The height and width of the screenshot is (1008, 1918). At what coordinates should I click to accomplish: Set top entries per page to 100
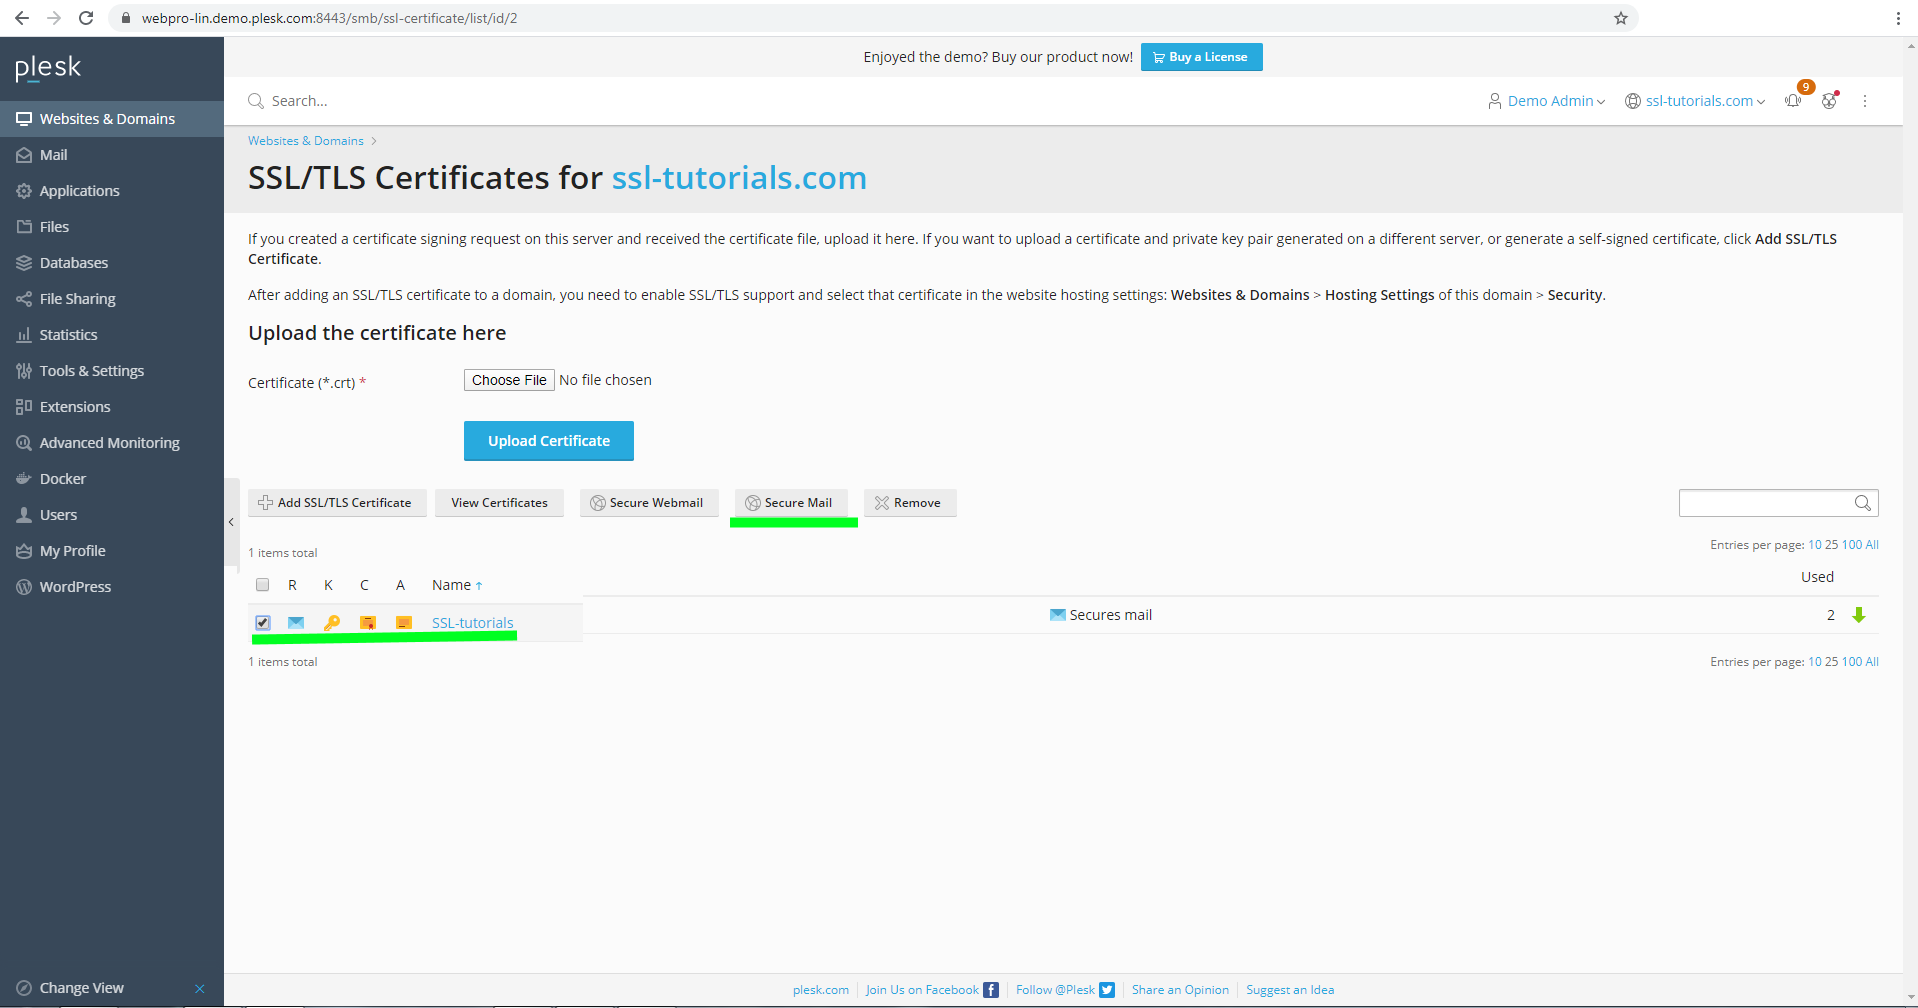(1852, 545)
